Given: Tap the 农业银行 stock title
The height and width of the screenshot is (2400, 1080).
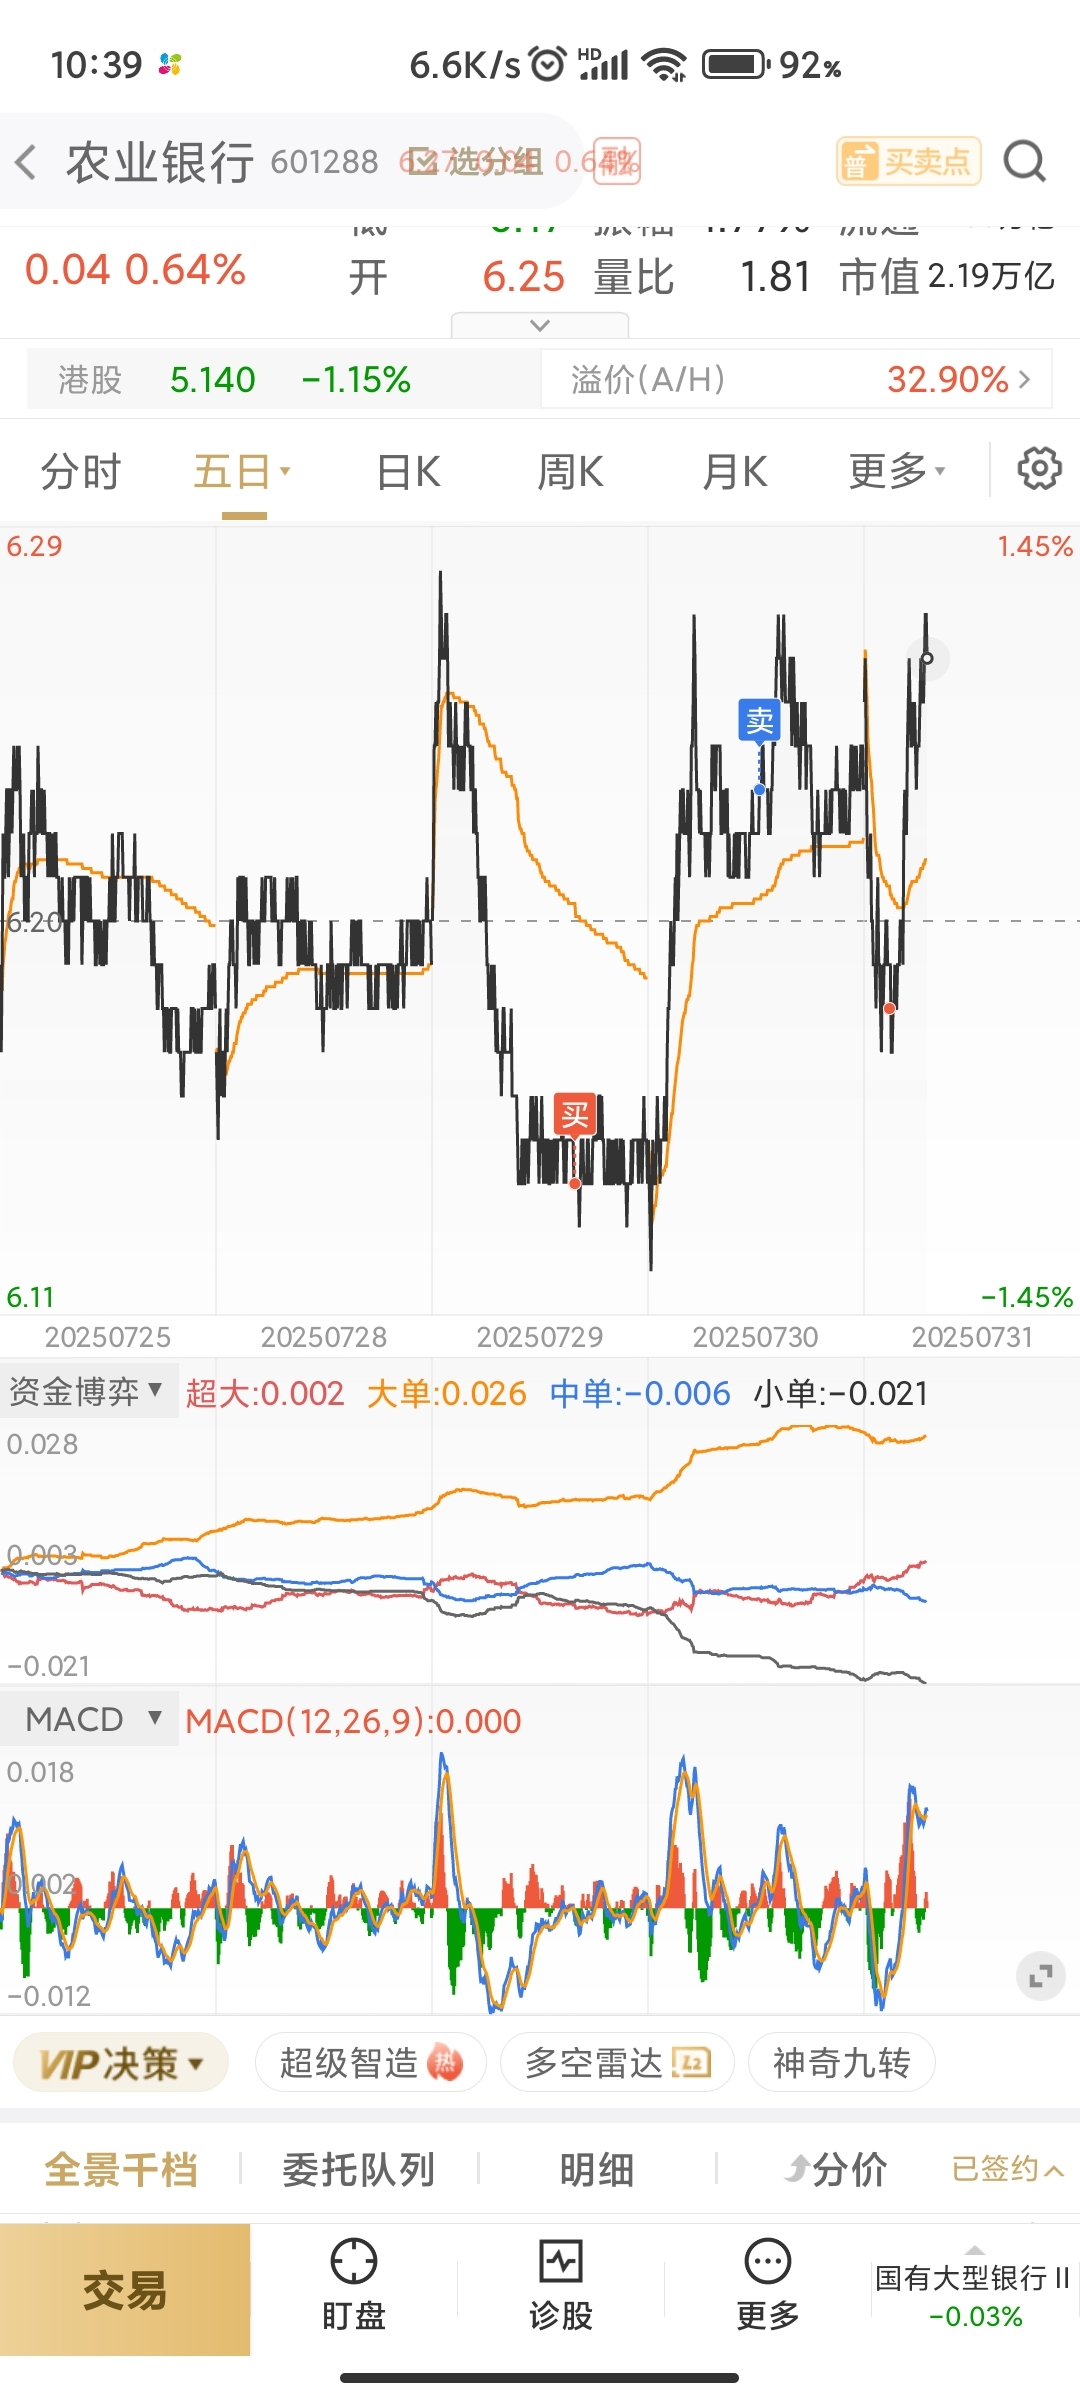Looking at the screenshot, I should coord(160,161).
